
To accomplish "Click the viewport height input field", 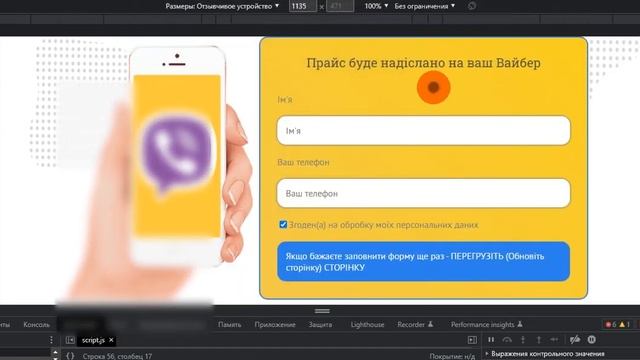I will tap(340, 6).
